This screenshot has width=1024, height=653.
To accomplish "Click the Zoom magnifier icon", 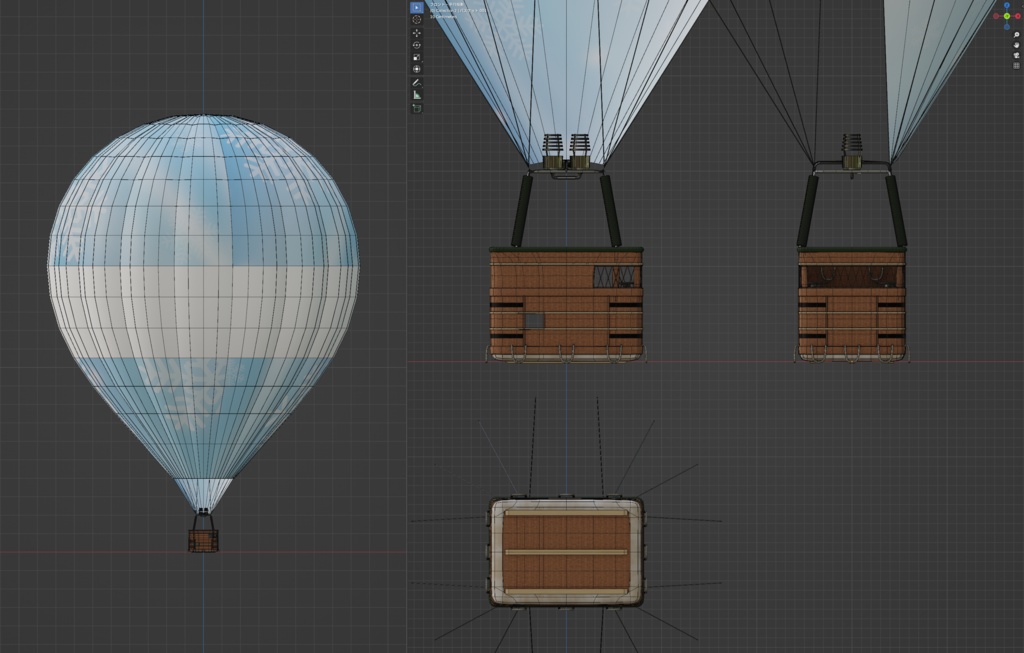I will (x=1016, y=35).
